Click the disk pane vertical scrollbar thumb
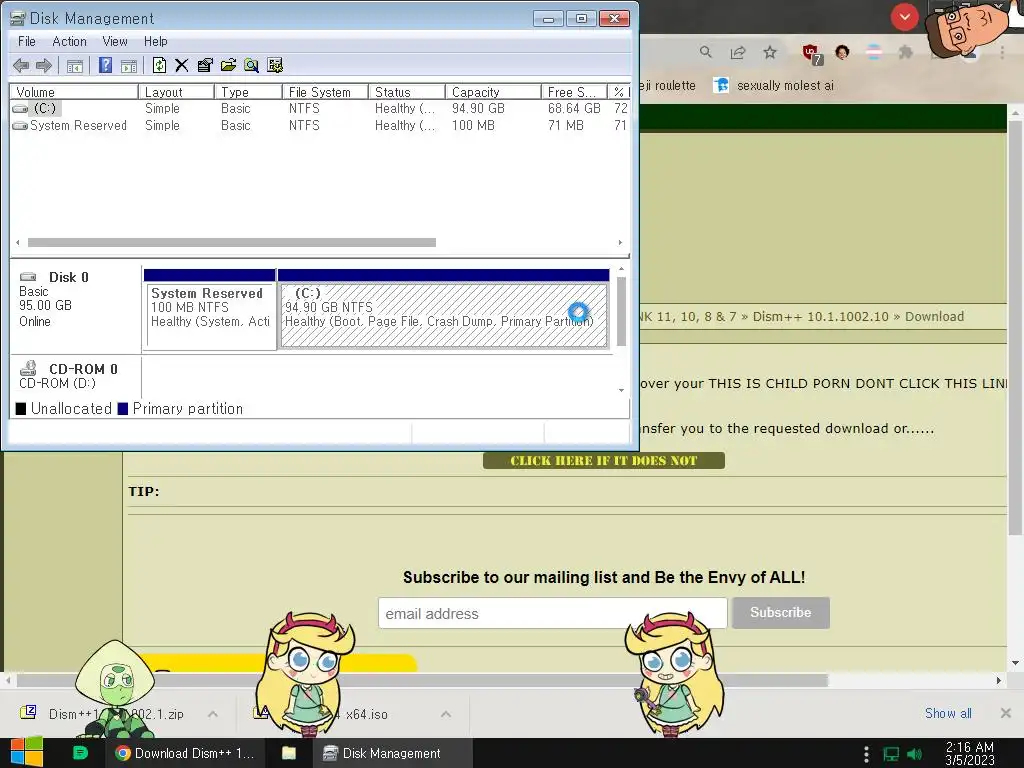The image size is (1024, 768). tap(621, 312)
